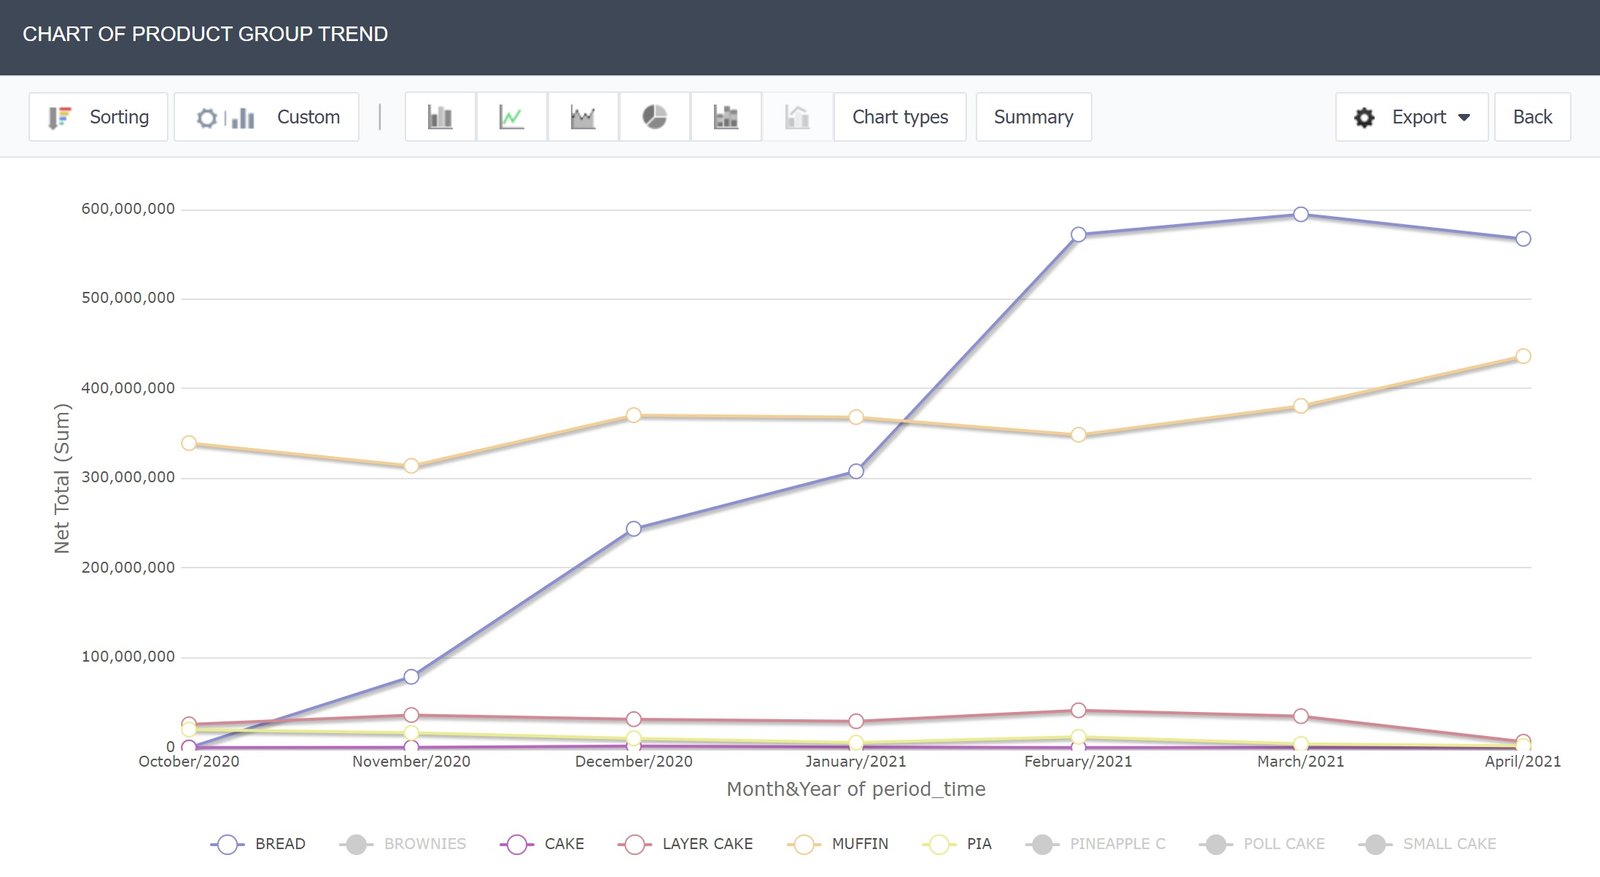Image resolution: width=1600 pixels, height=877 pixels.
Task: Switch to the bar chart icon
Action: 440,117
